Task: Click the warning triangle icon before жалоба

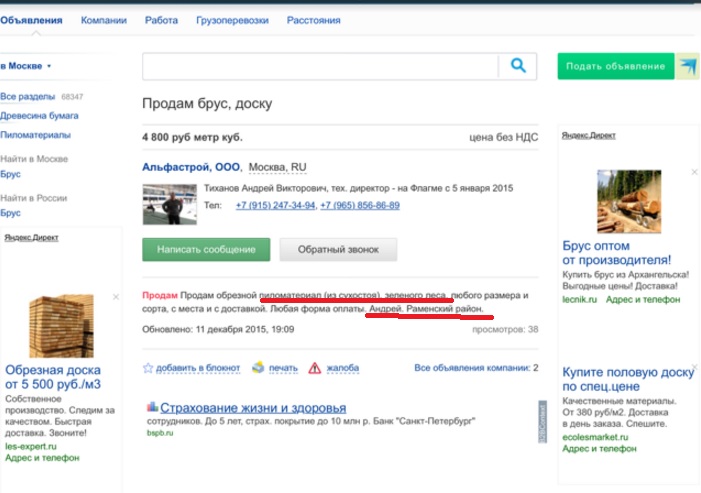Action: coord(315,368)
